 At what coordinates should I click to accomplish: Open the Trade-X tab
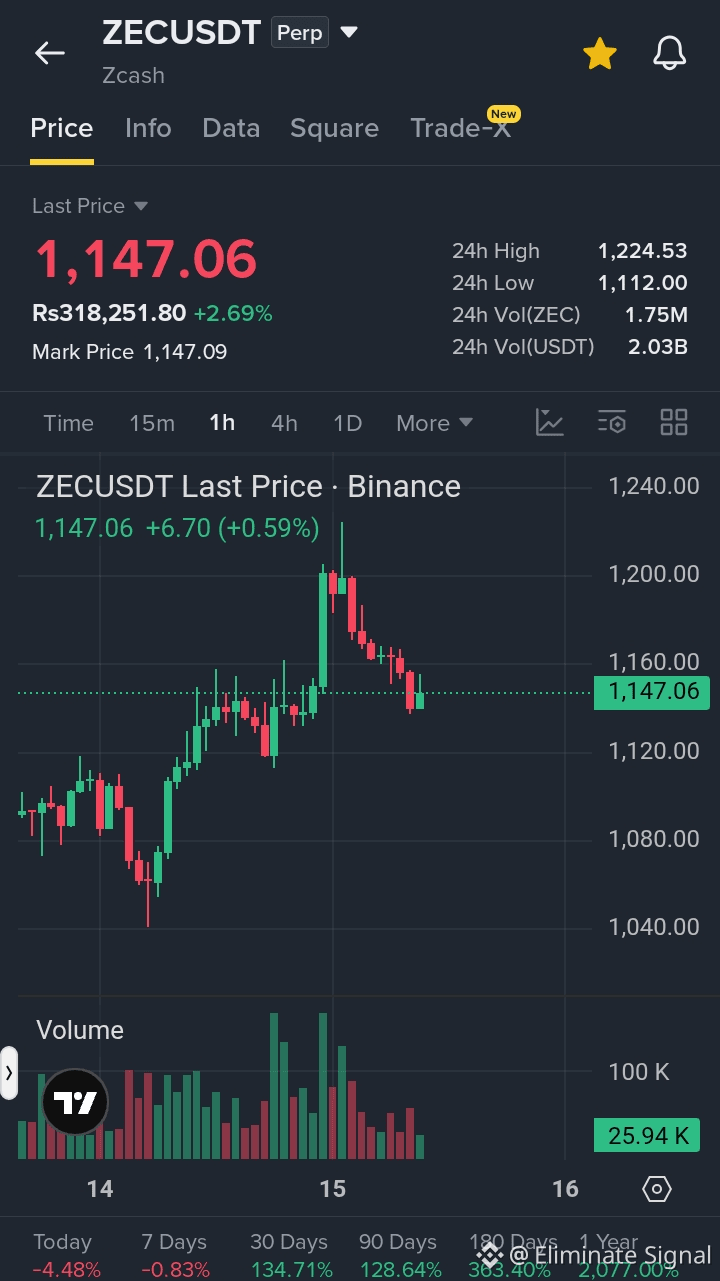(461, 128)
